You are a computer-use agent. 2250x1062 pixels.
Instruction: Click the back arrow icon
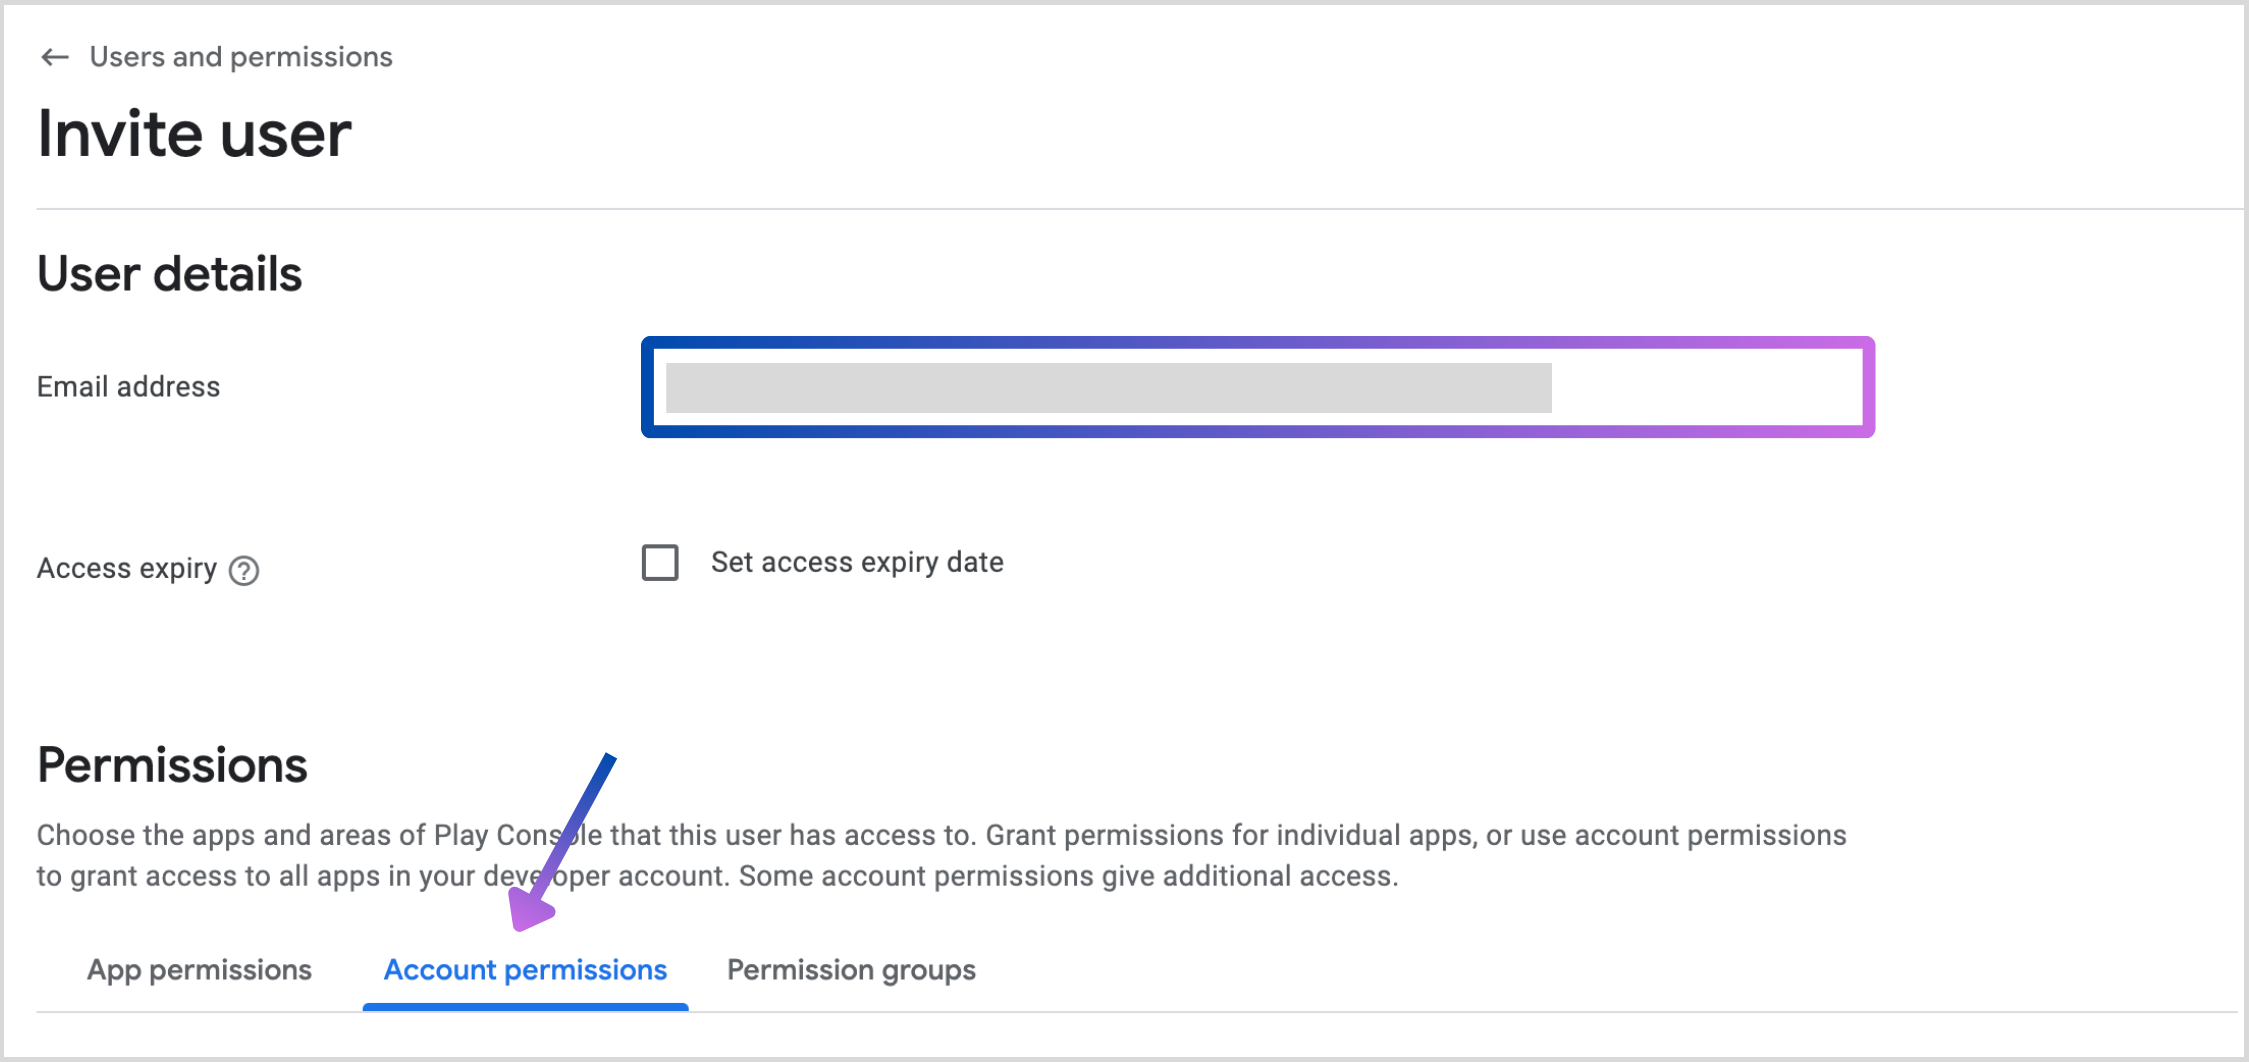tap(54, 58)
